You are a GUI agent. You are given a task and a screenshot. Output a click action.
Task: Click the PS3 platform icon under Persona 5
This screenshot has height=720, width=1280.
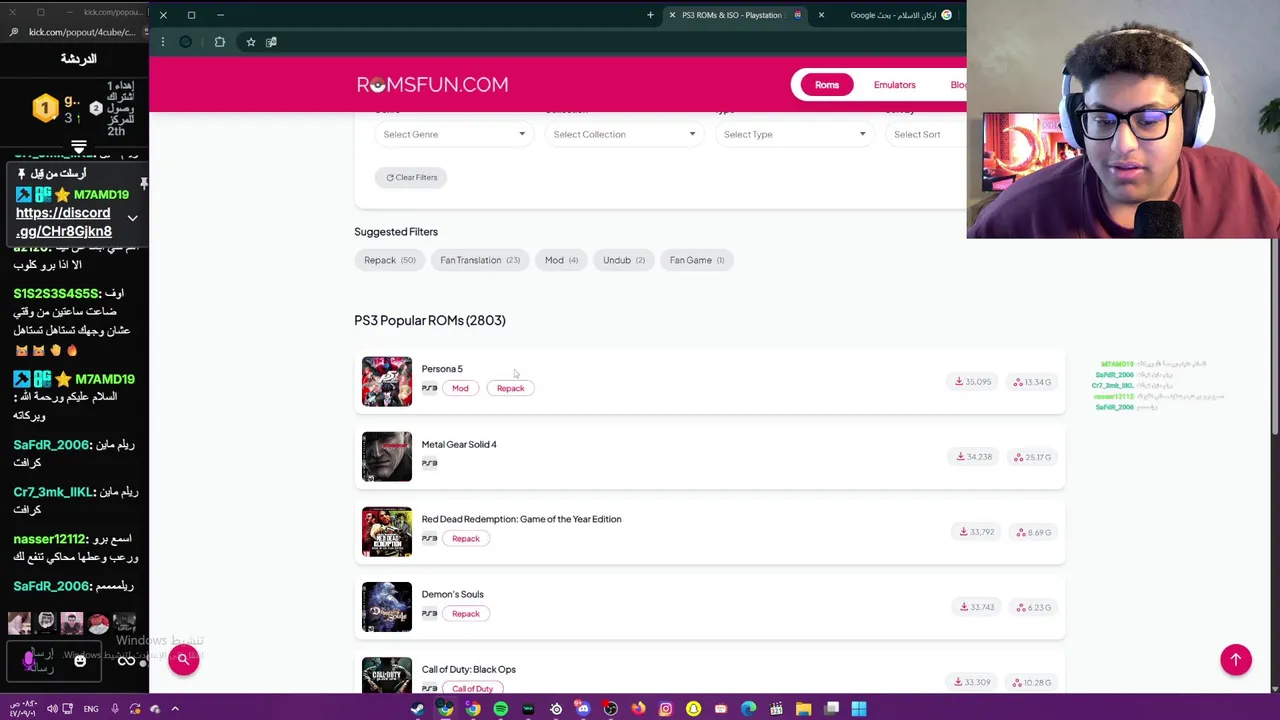click(430, 388)
